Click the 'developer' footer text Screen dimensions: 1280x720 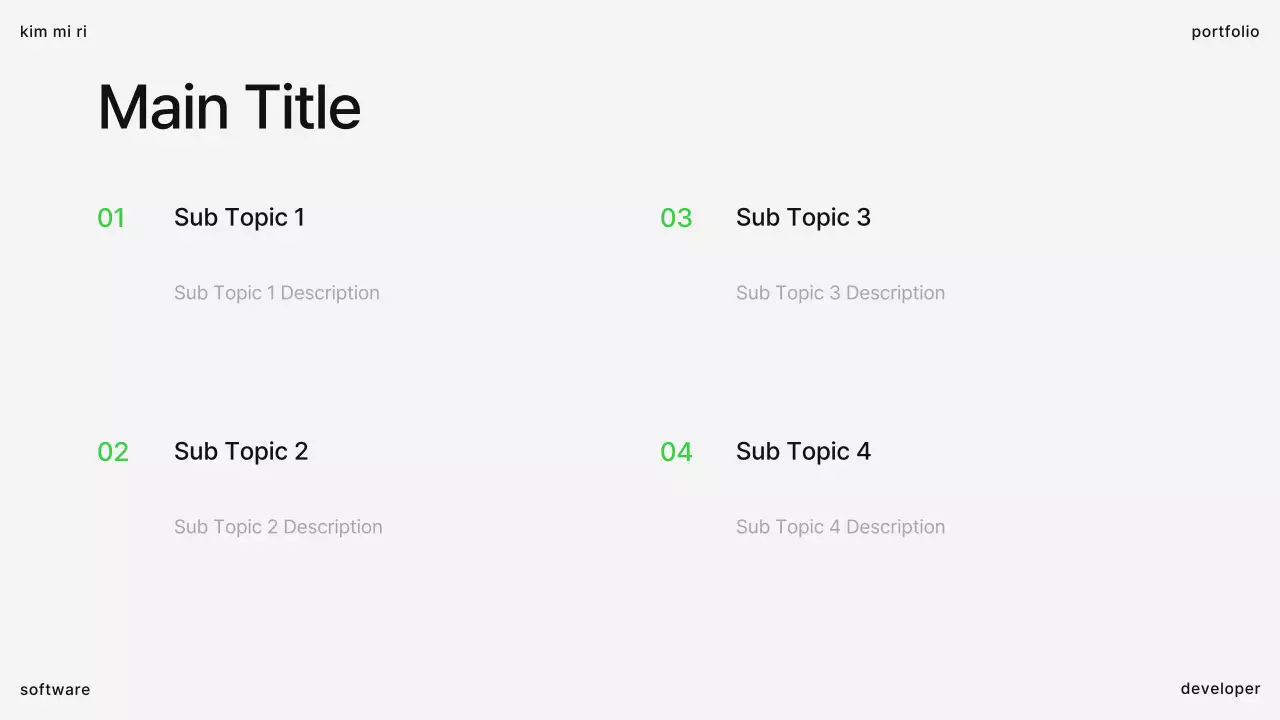click(1220, 689)
